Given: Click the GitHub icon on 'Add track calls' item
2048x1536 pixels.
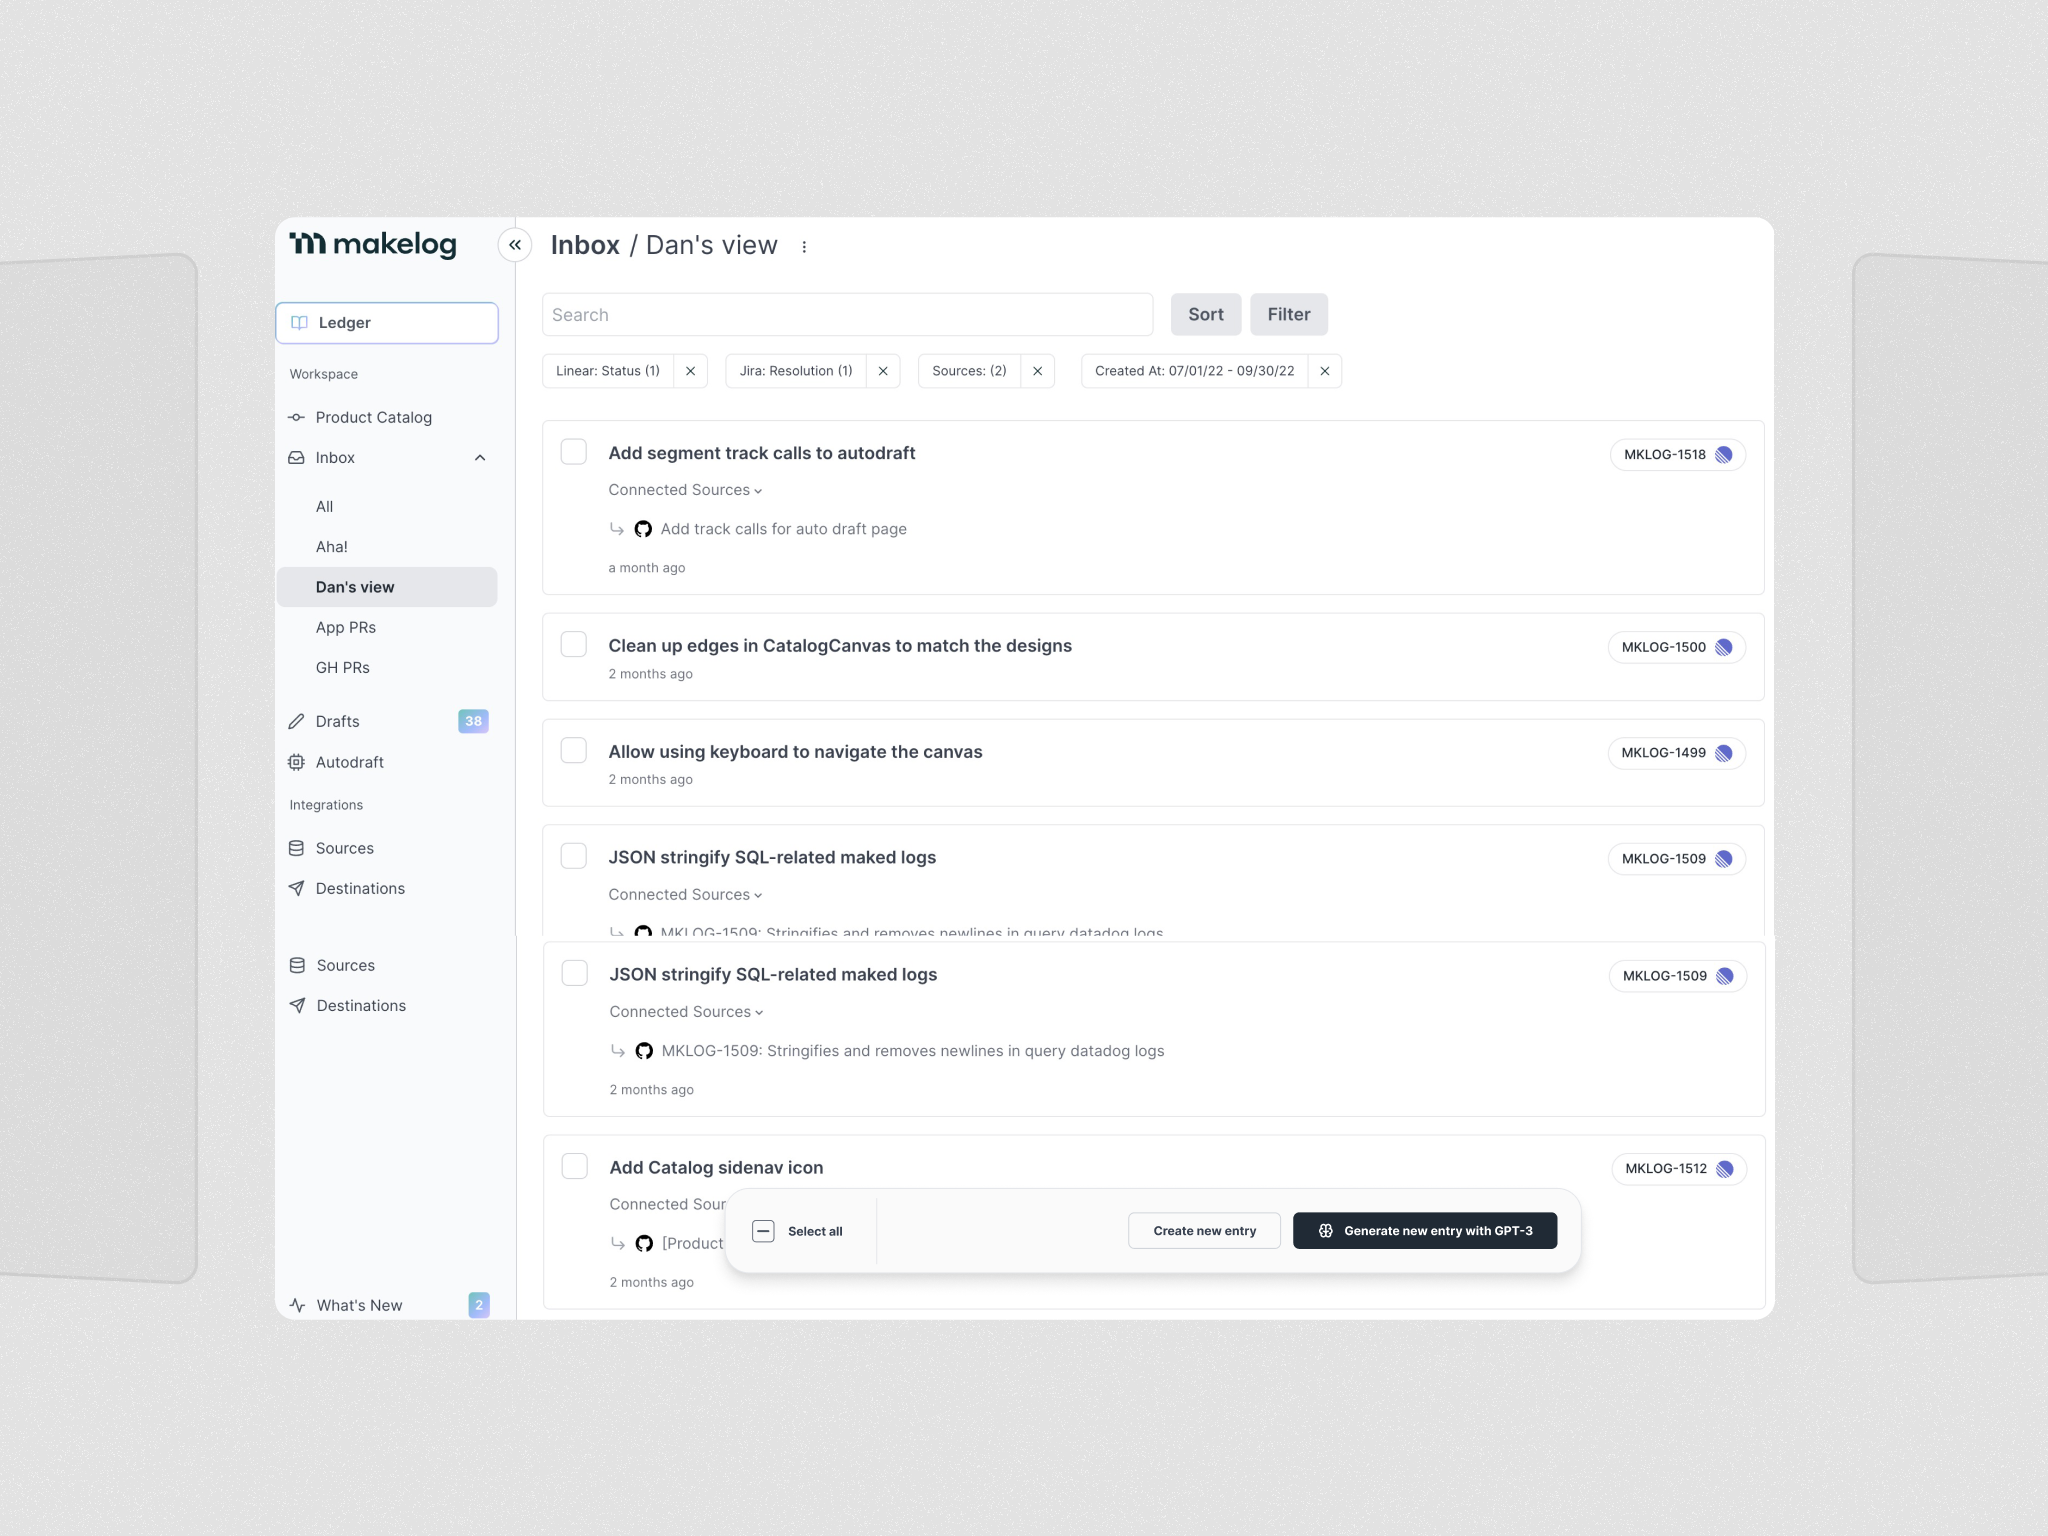Looking at the screenshot, I should [x=643, y=529].
